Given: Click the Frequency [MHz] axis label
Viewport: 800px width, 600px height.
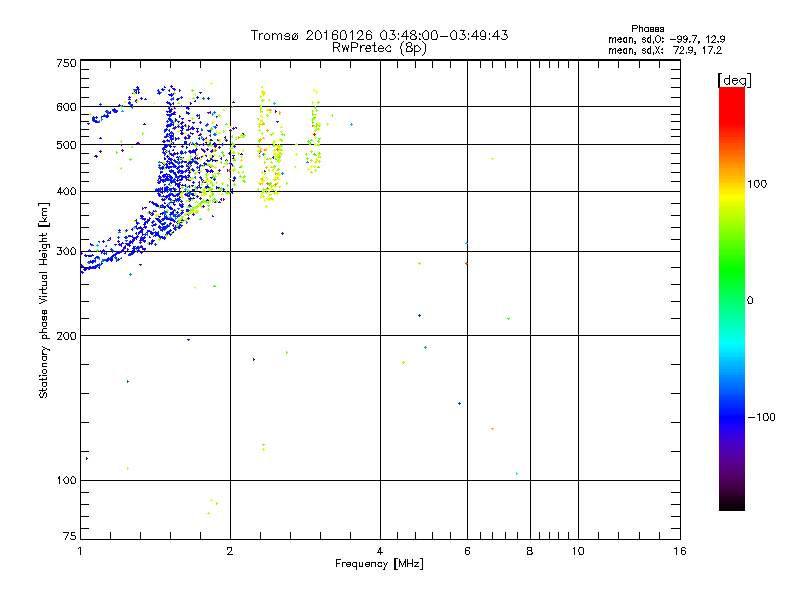Looking at the screenshot, I should 379,564.
